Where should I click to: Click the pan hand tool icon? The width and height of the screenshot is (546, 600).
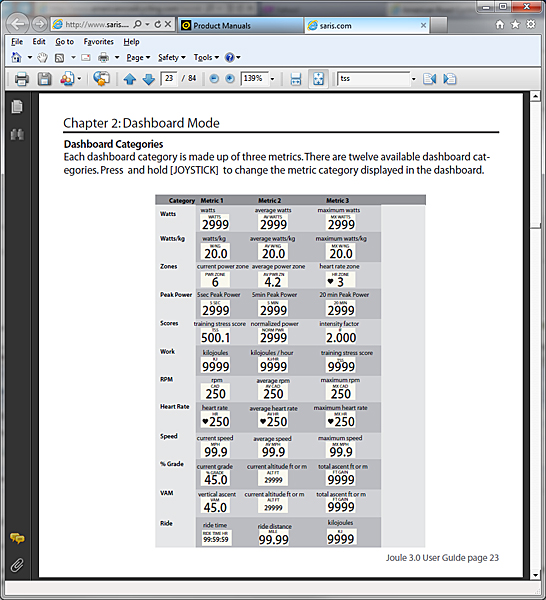(x=42, y=58)
